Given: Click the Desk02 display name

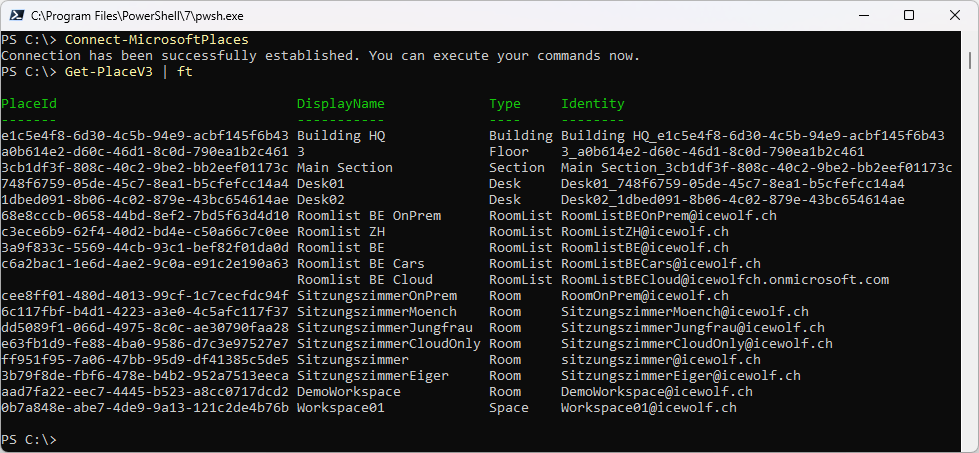Looking at the screenshot, I should [x=321, y=200].
